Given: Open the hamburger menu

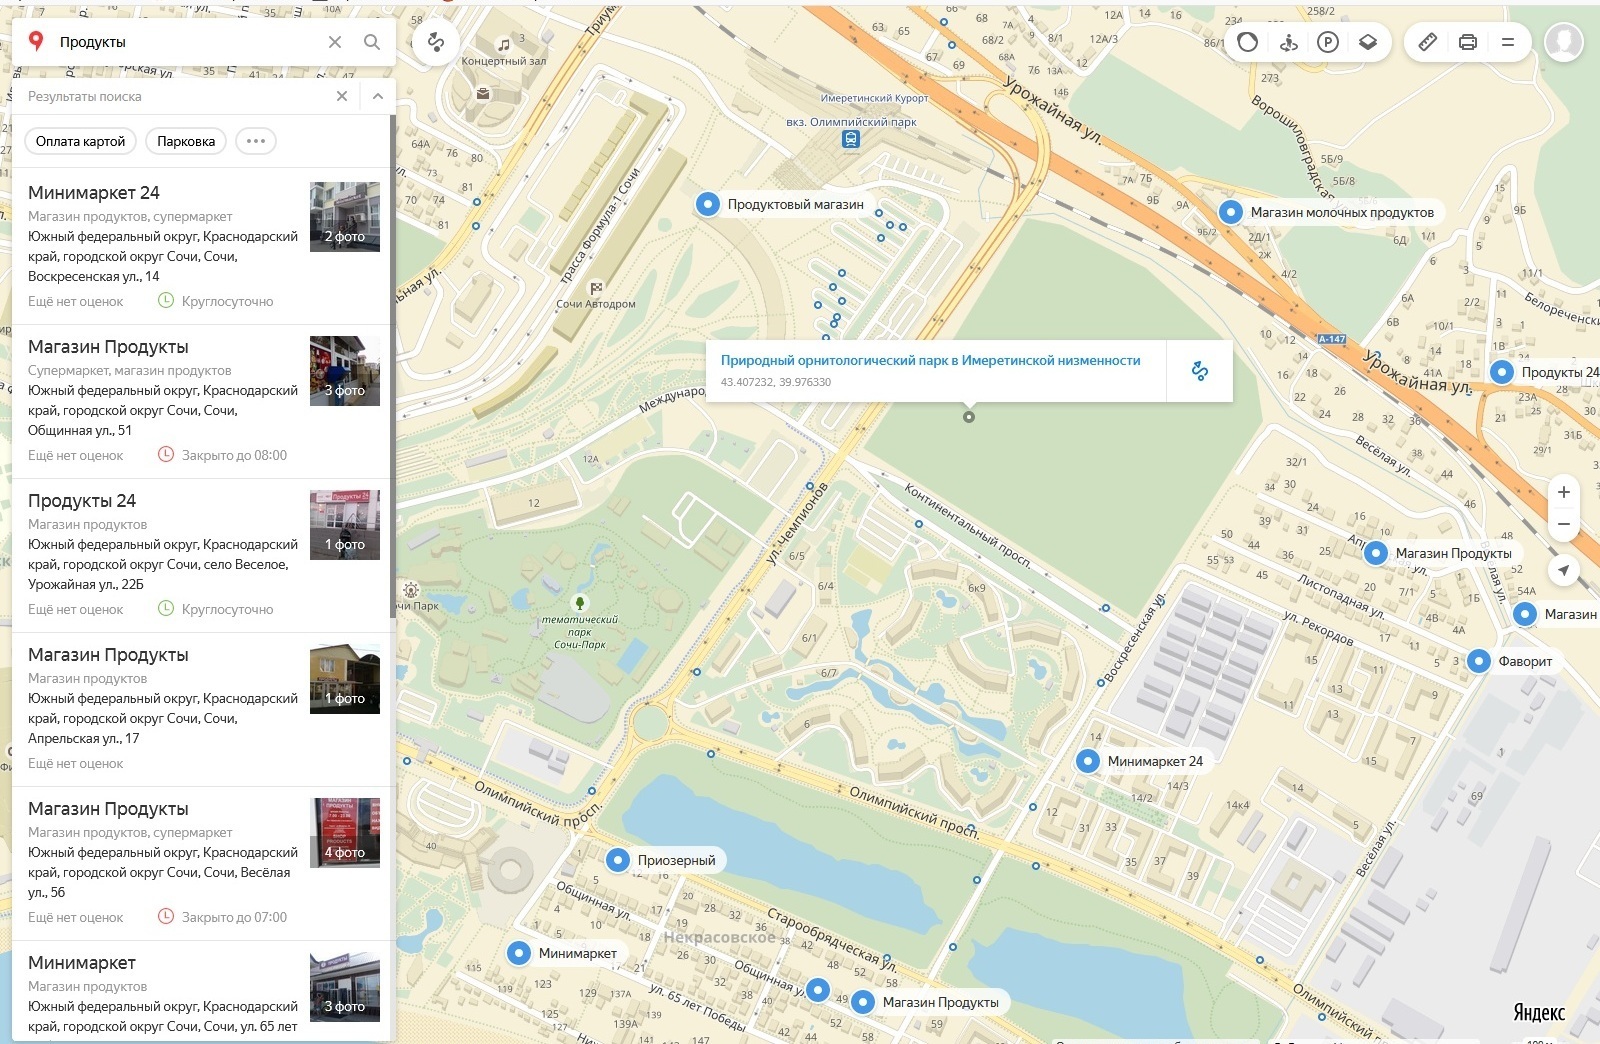Looking at the screenshot, I should click(1508, 42).
